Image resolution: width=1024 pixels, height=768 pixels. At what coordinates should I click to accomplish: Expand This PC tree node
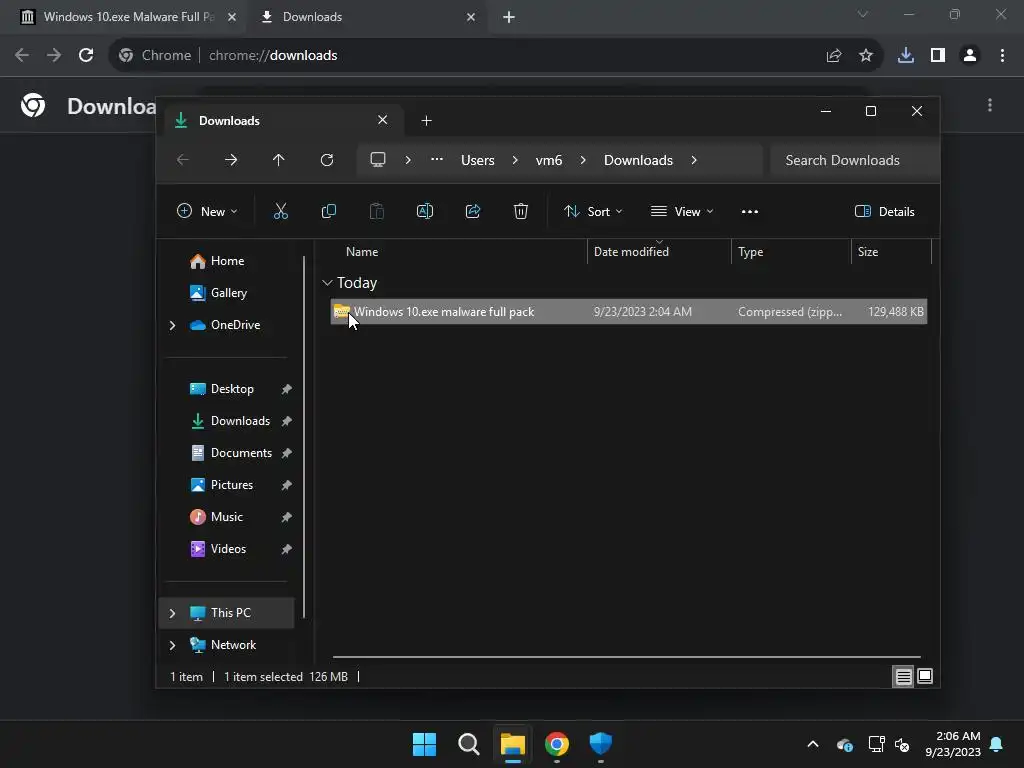172,613
